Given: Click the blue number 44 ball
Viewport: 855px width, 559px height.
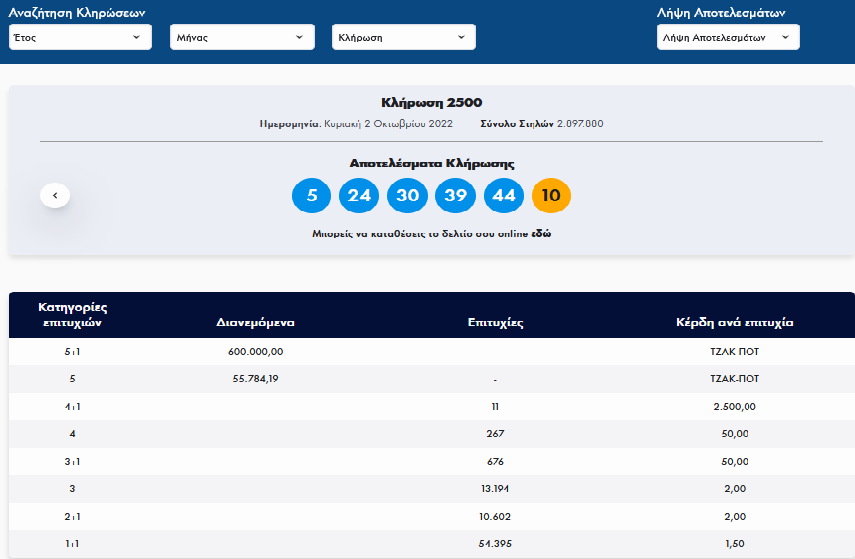Looking at the screenshot, I should tap(503, 196).
